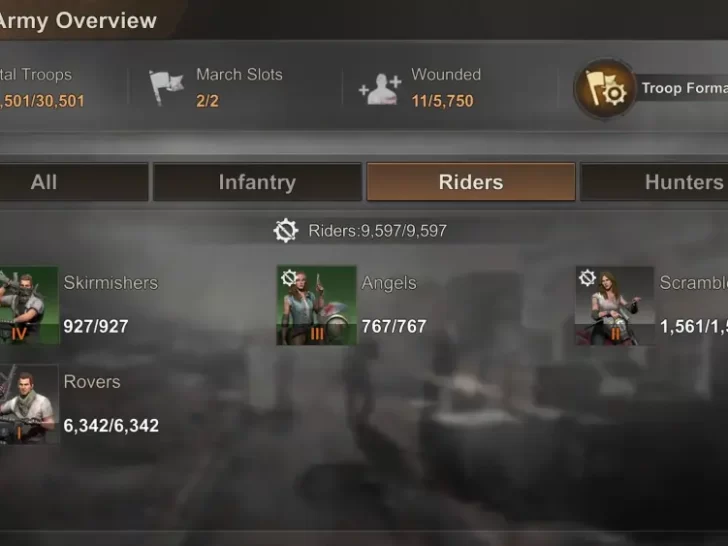728x546 pixels.
Task: Switch to the Infantry tab
Action: click(257, 182)
